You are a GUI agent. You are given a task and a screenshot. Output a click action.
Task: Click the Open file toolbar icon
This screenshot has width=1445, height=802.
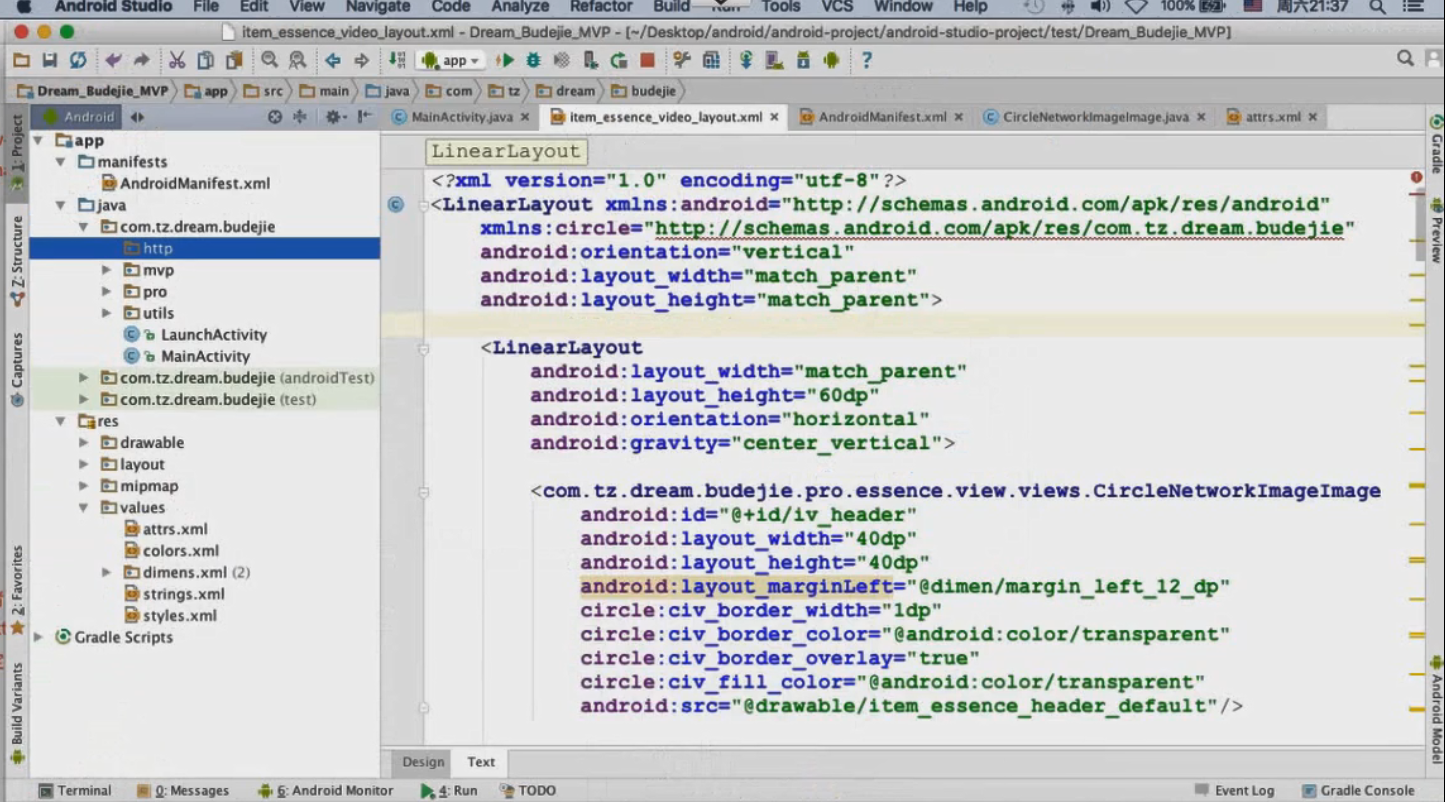(x=21, y=61)
